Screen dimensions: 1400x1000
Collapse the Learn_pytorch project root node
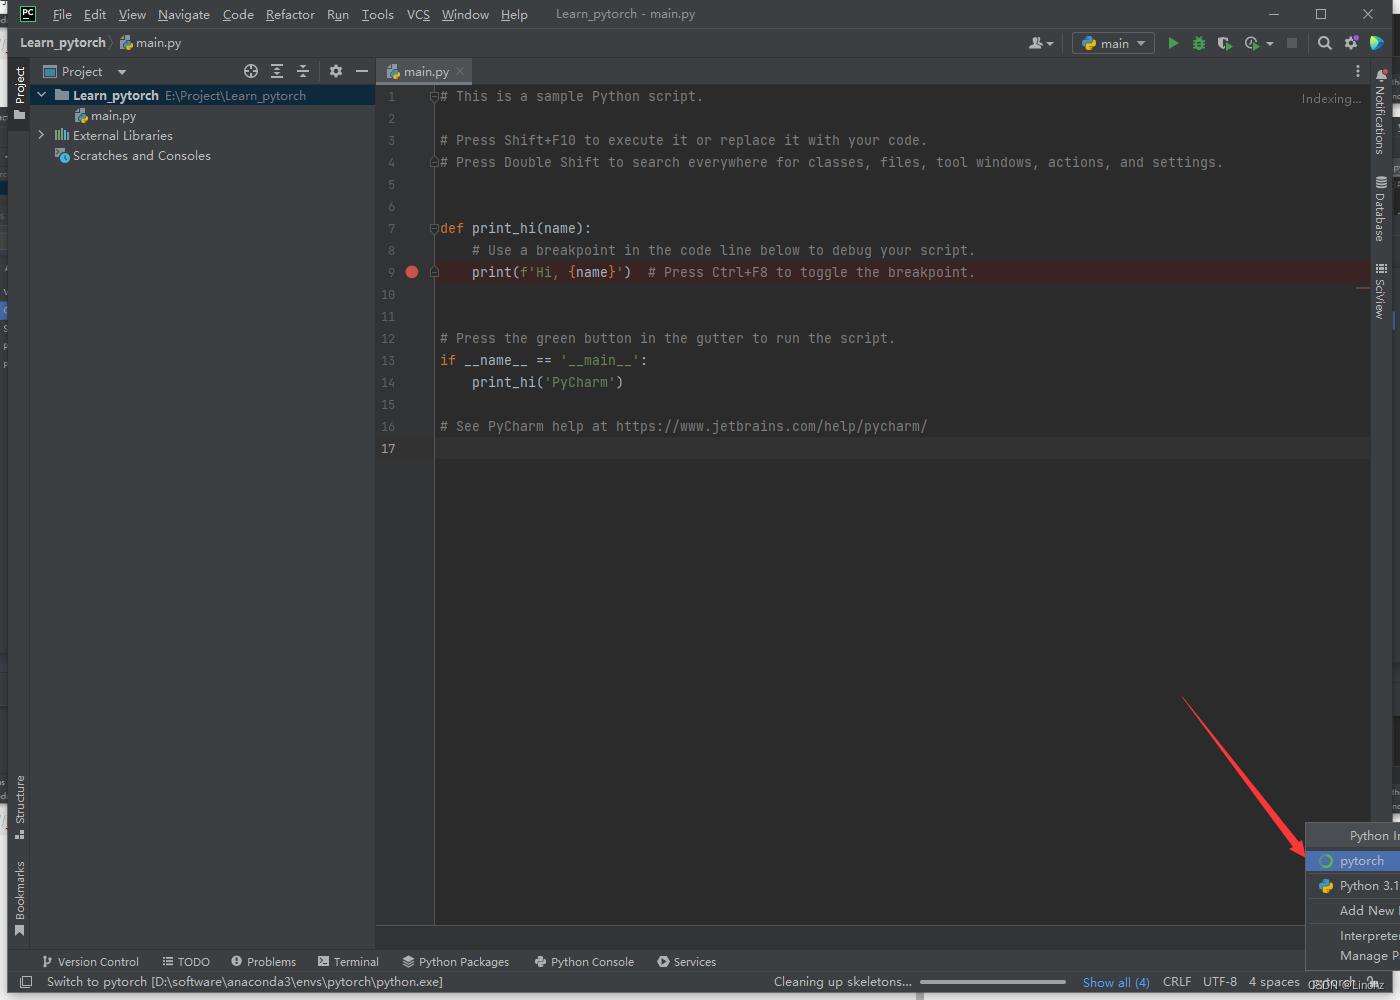pos(41,95)
